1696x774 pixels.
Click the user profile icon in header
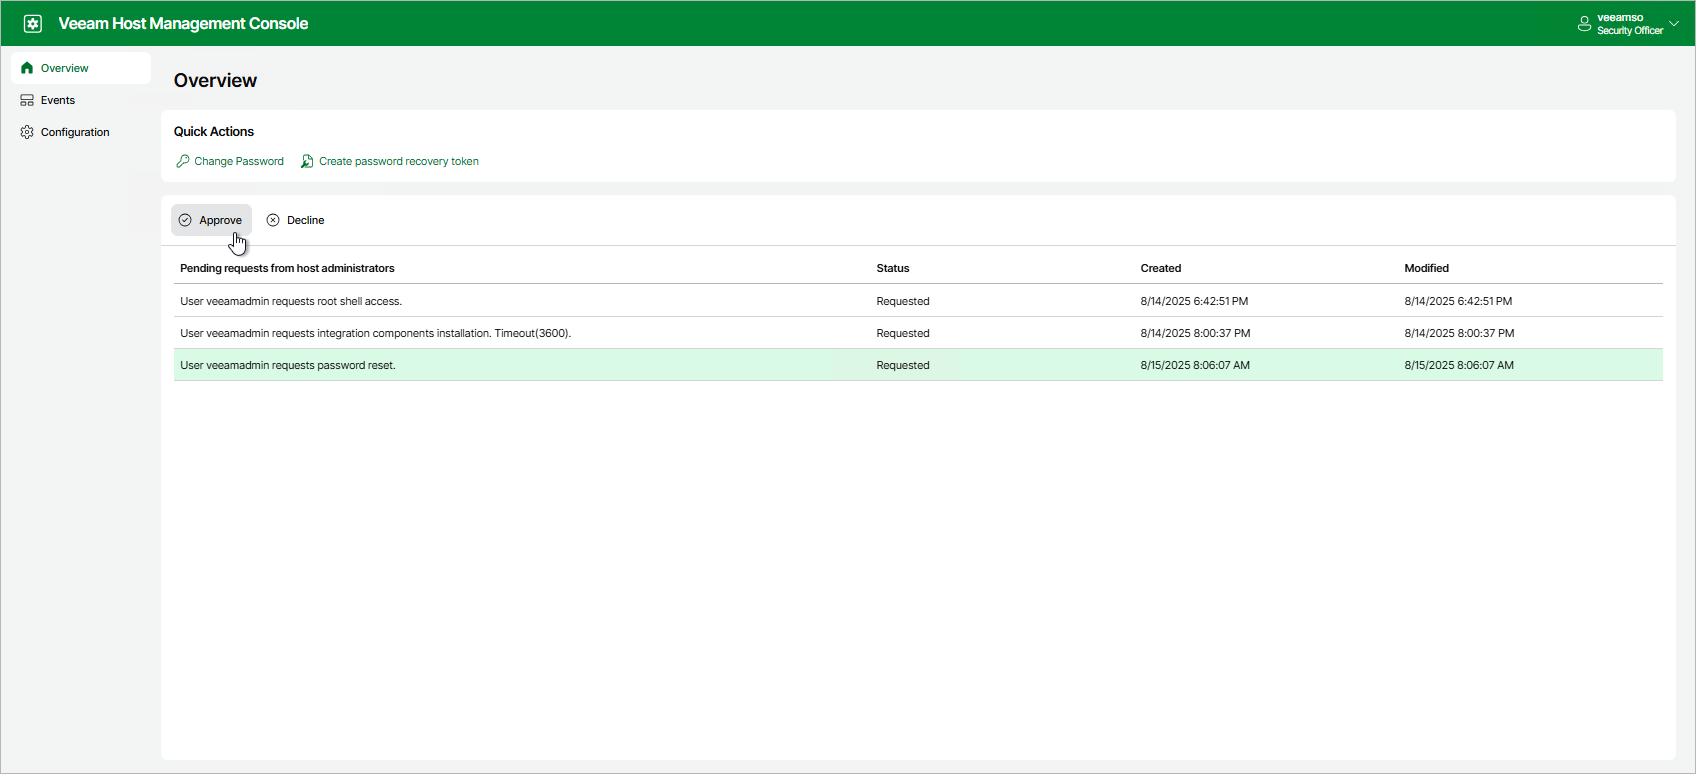1584,23
